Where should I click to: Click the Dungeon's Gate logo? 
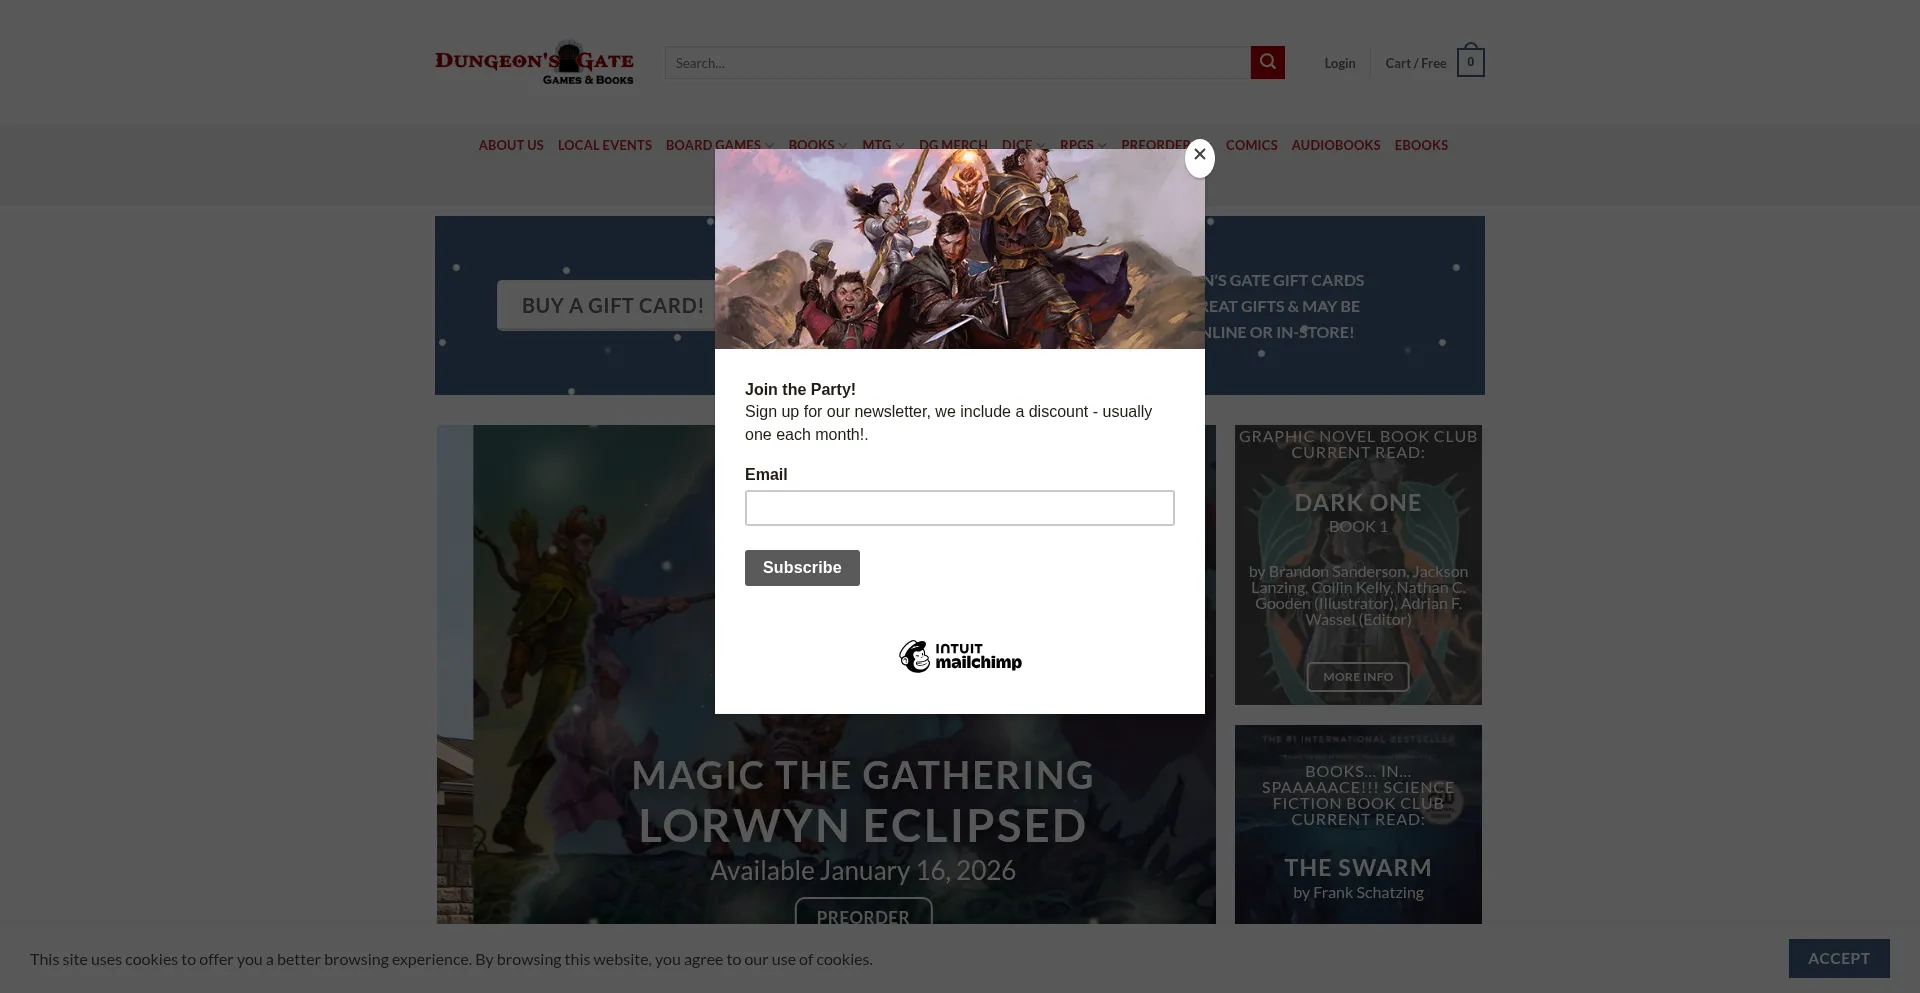[535, 62]
